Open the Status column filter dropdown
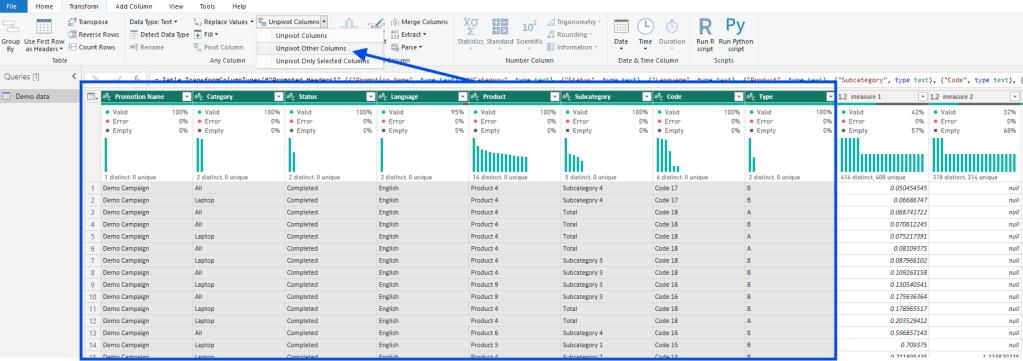The image size is (1023, 361). coord(371,97)
